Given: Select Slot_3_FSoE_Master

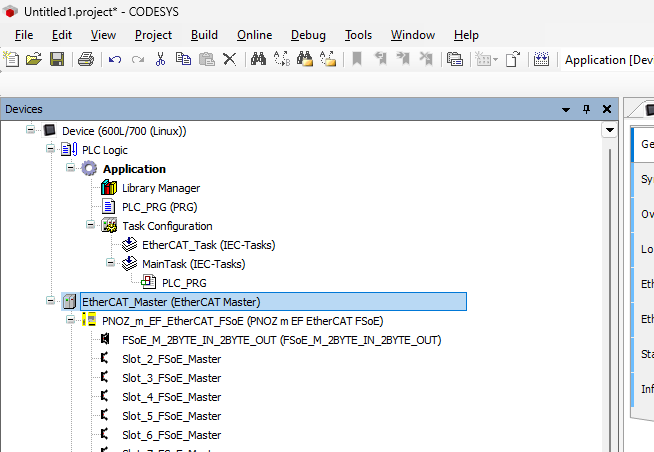Looking at the screenshot, I should (x=171, y=378).
